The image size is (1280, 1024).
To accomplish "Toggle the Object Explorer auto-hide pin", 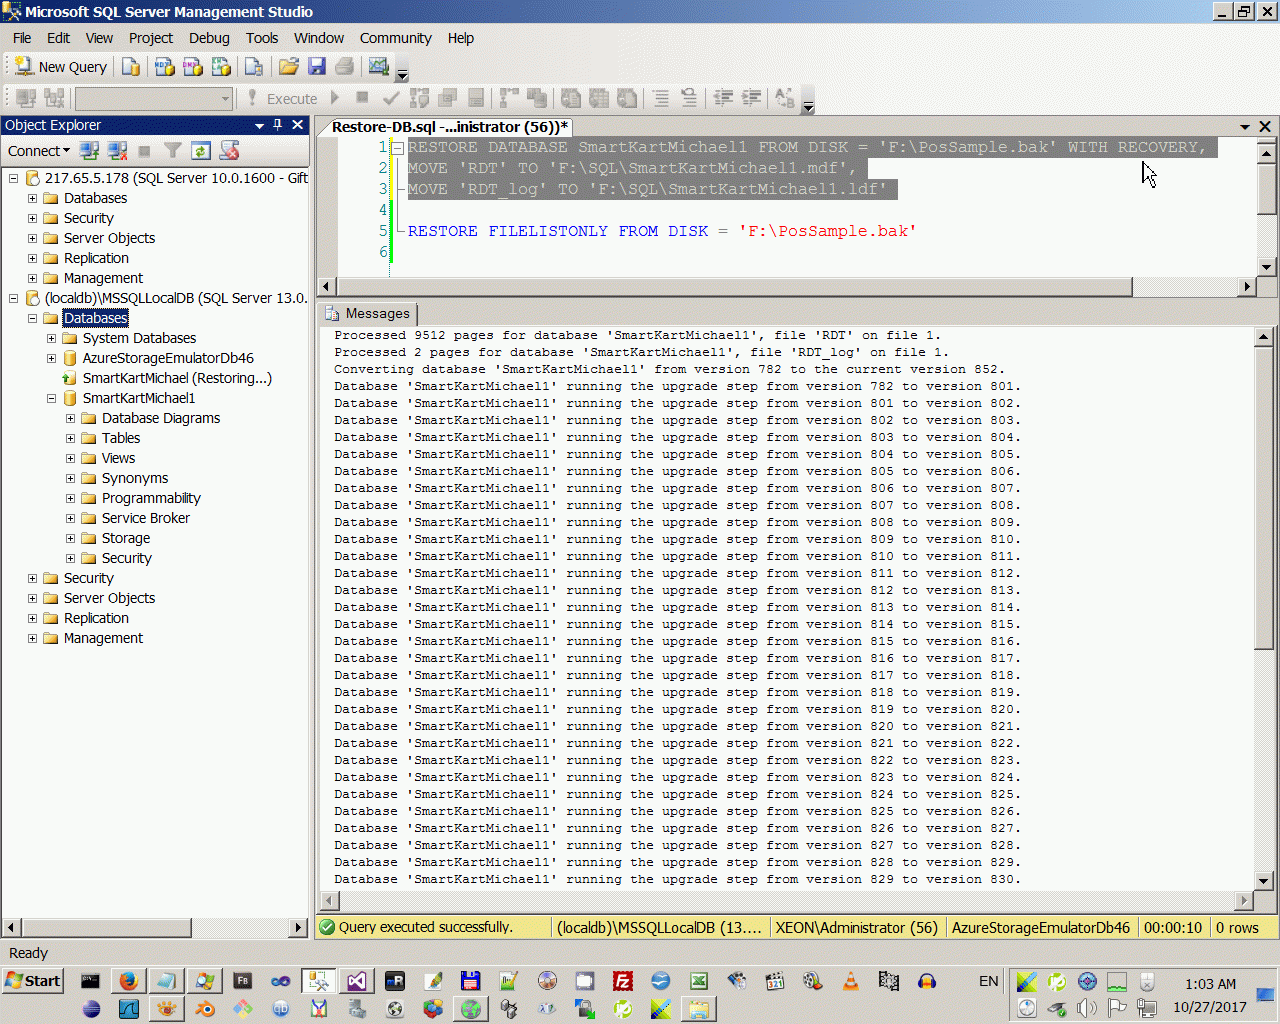I will click(278, 125).
